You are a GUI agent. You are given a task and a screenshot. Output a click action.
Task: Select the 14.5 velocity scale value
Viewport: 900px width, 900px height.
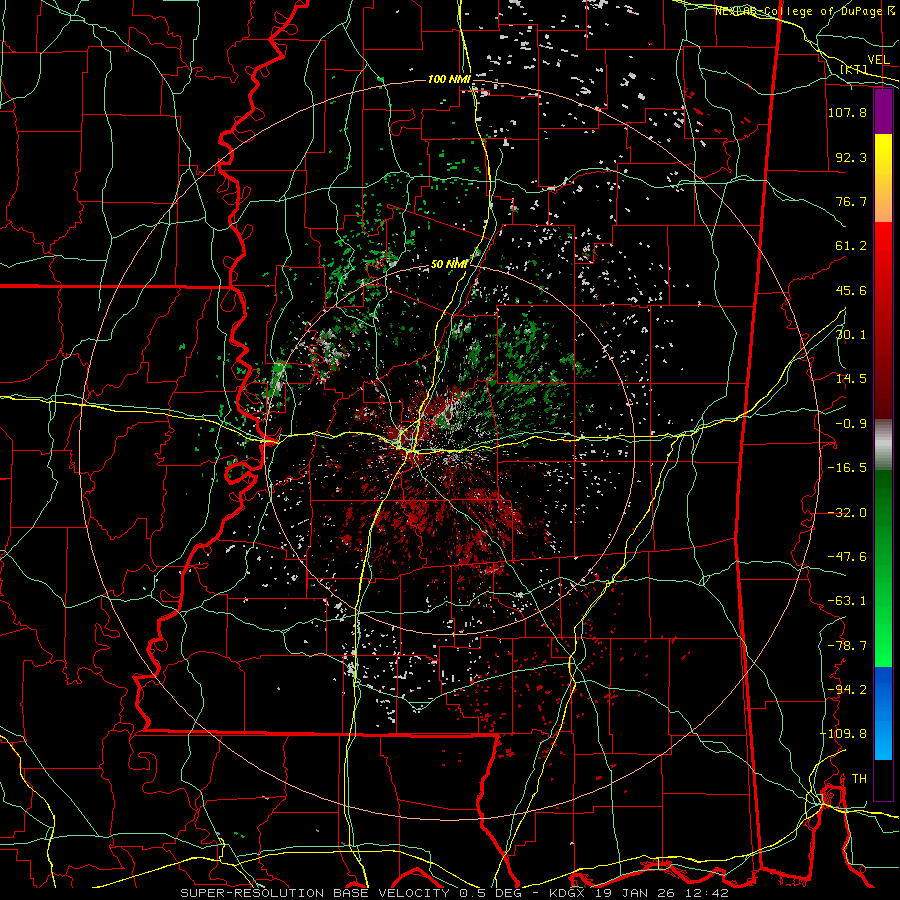click(851, 378)
